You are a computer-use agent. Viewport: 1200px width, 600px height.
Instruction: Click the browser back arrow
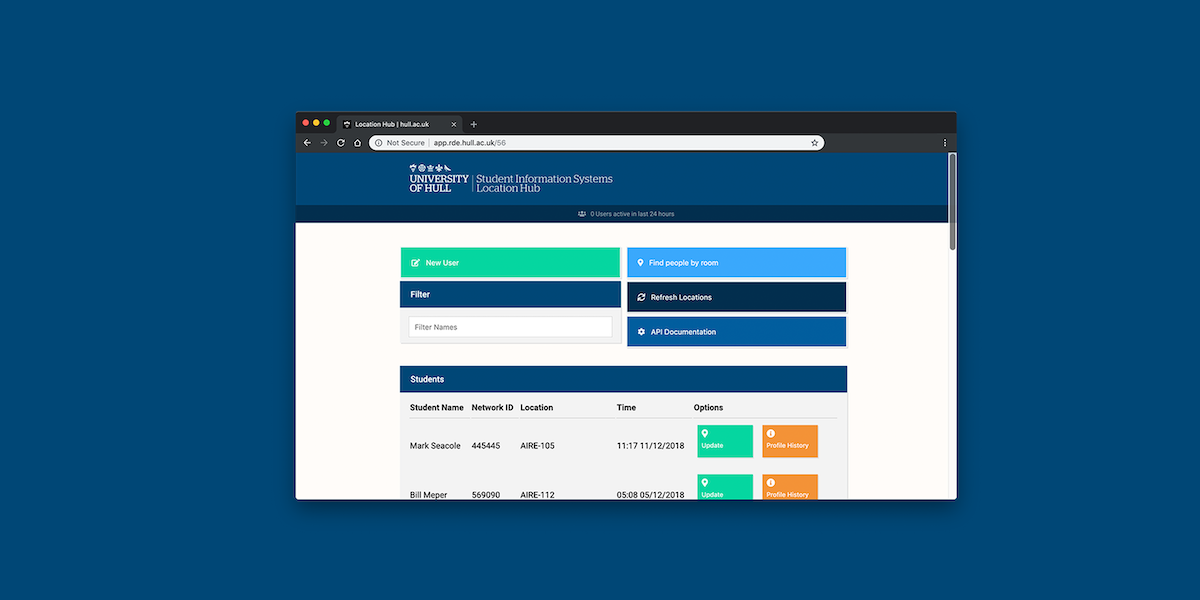(x=307, y=143)
